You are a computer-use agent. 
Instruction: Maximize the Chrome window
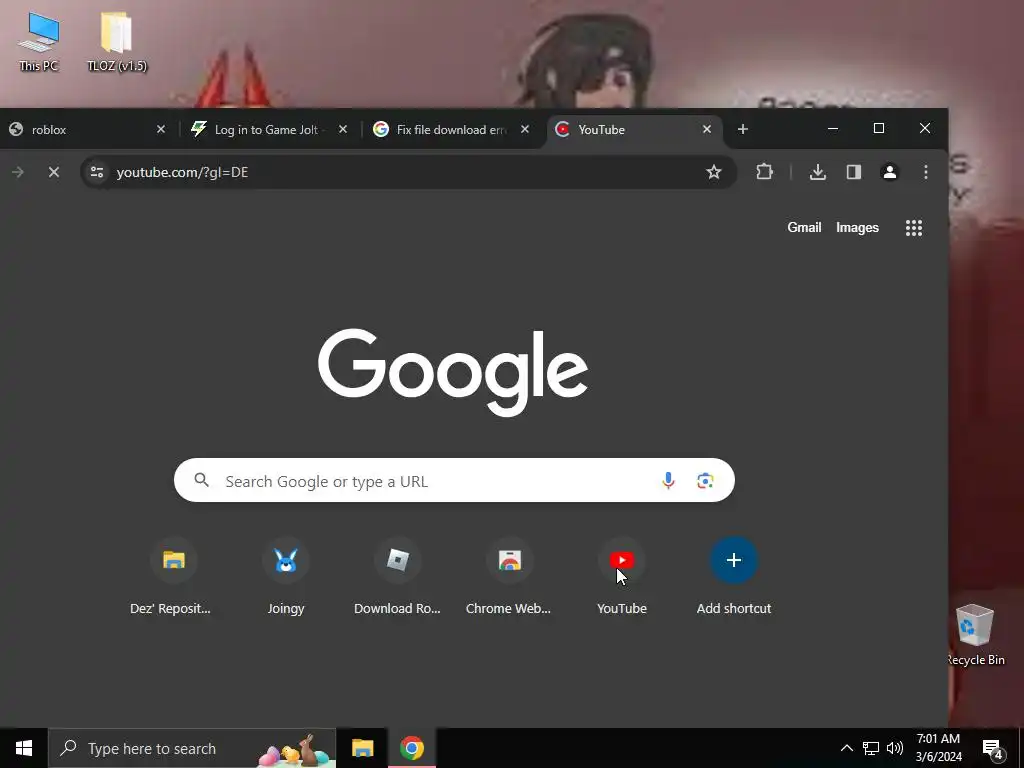point(879,129)
